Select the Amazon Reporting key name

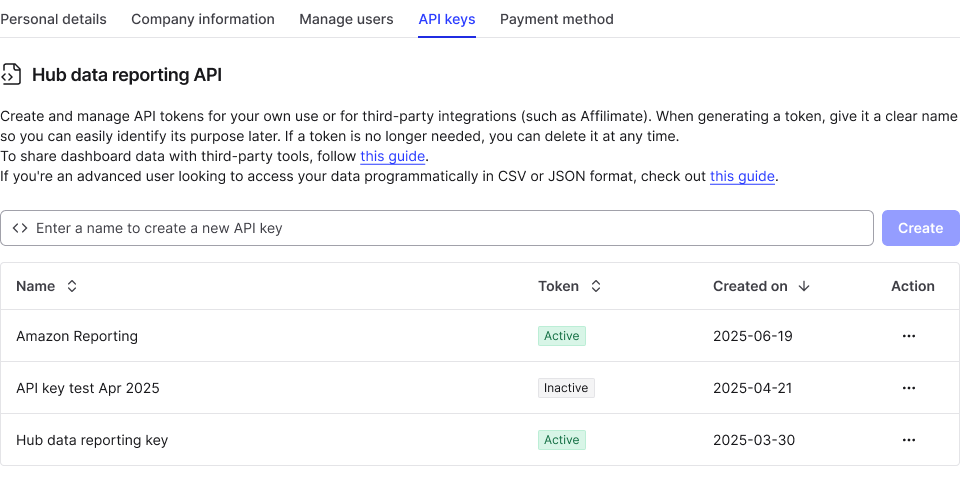(x=77, y=336)
